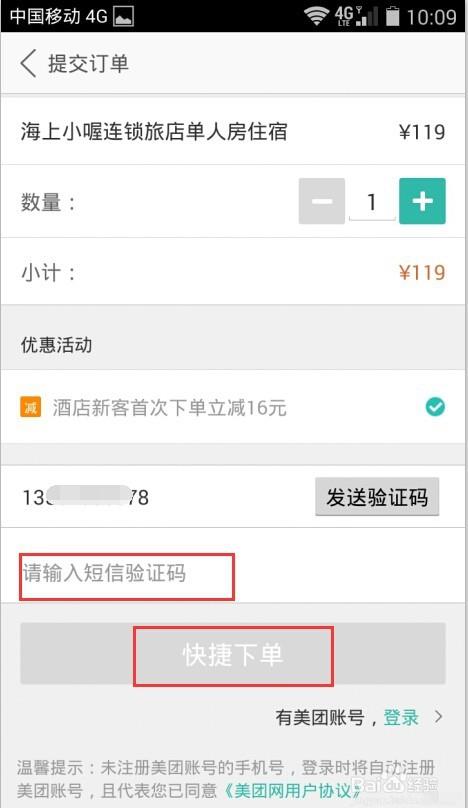Tap the Wi-Fi icon in status bar

pos(316,15)
